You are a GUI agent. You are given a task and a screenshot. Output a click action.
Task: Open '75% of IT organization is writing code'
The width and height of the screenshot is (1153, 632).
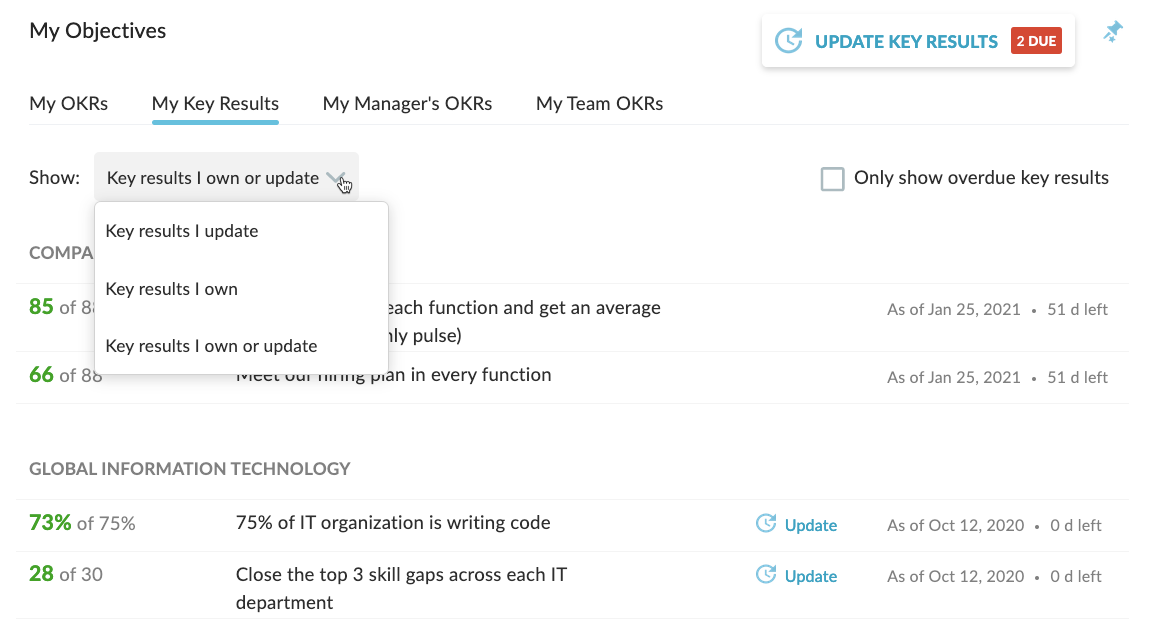[393, 522]
